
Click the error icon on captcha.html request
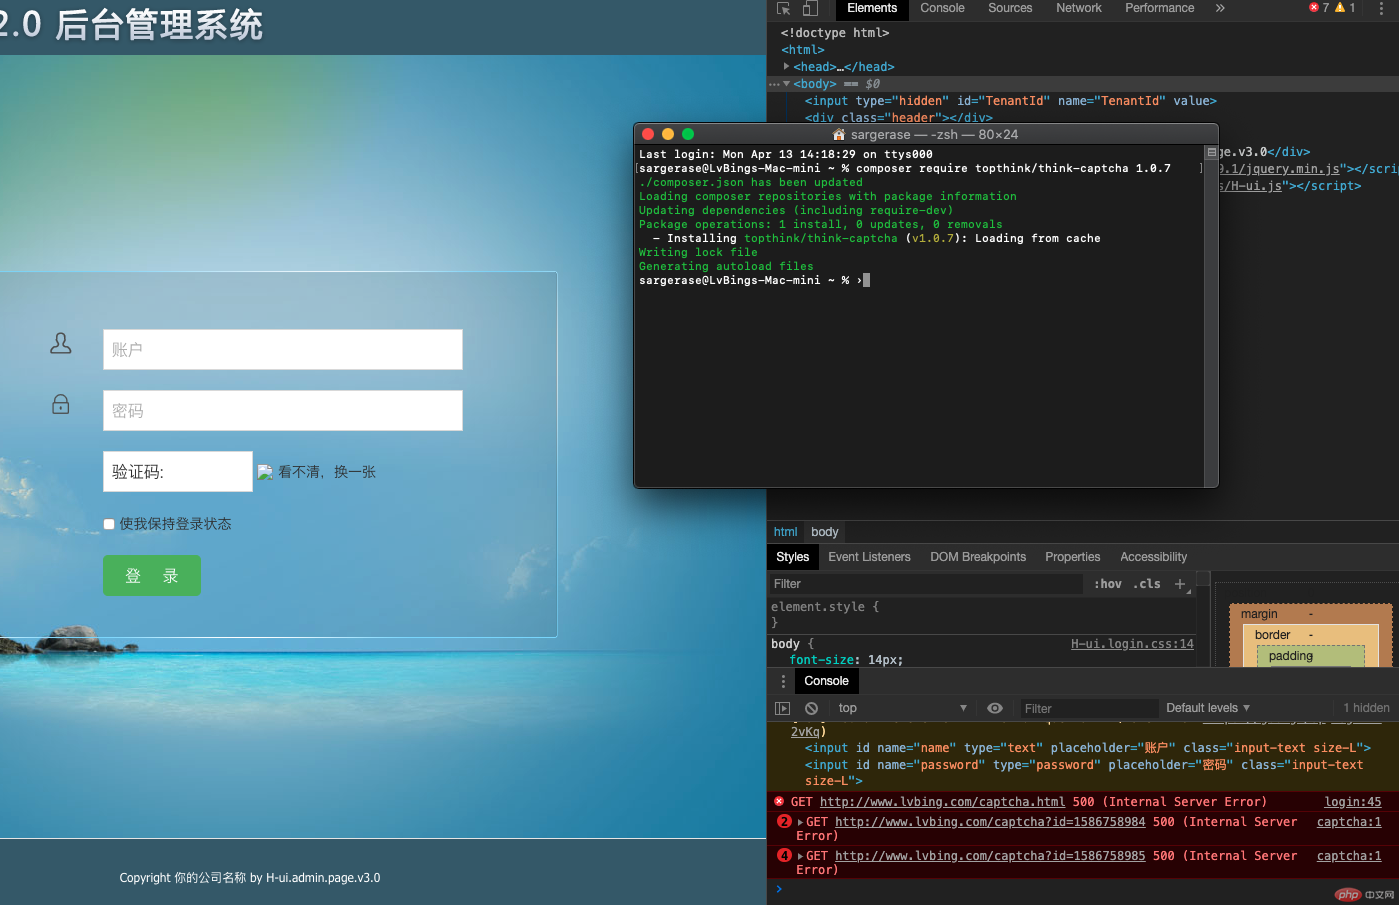(779, 801)
